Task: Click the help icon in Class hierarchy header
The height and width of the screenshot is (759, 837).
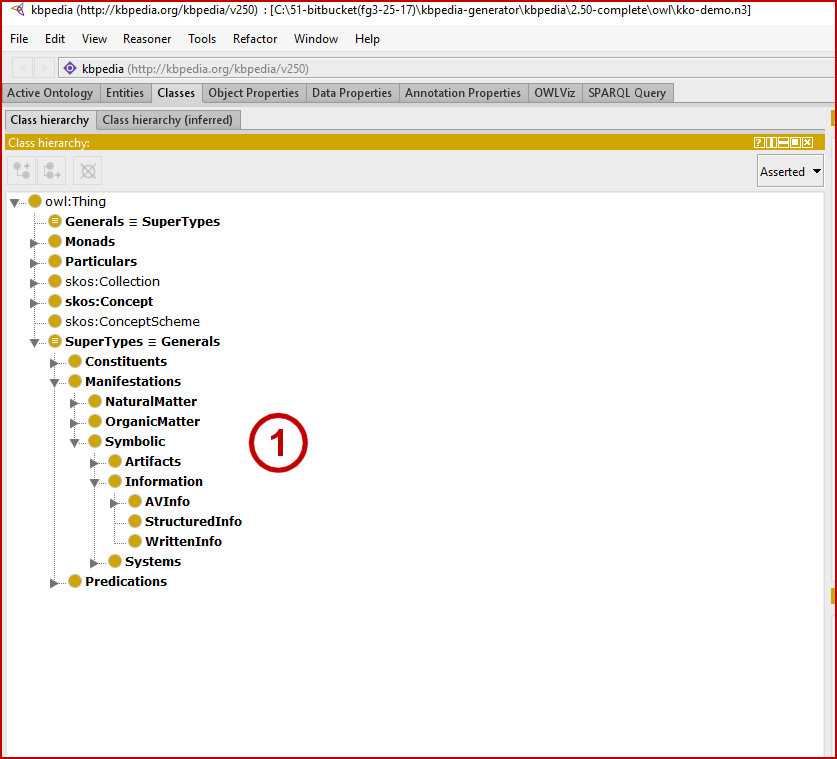Action: click(x=759, y=143)
